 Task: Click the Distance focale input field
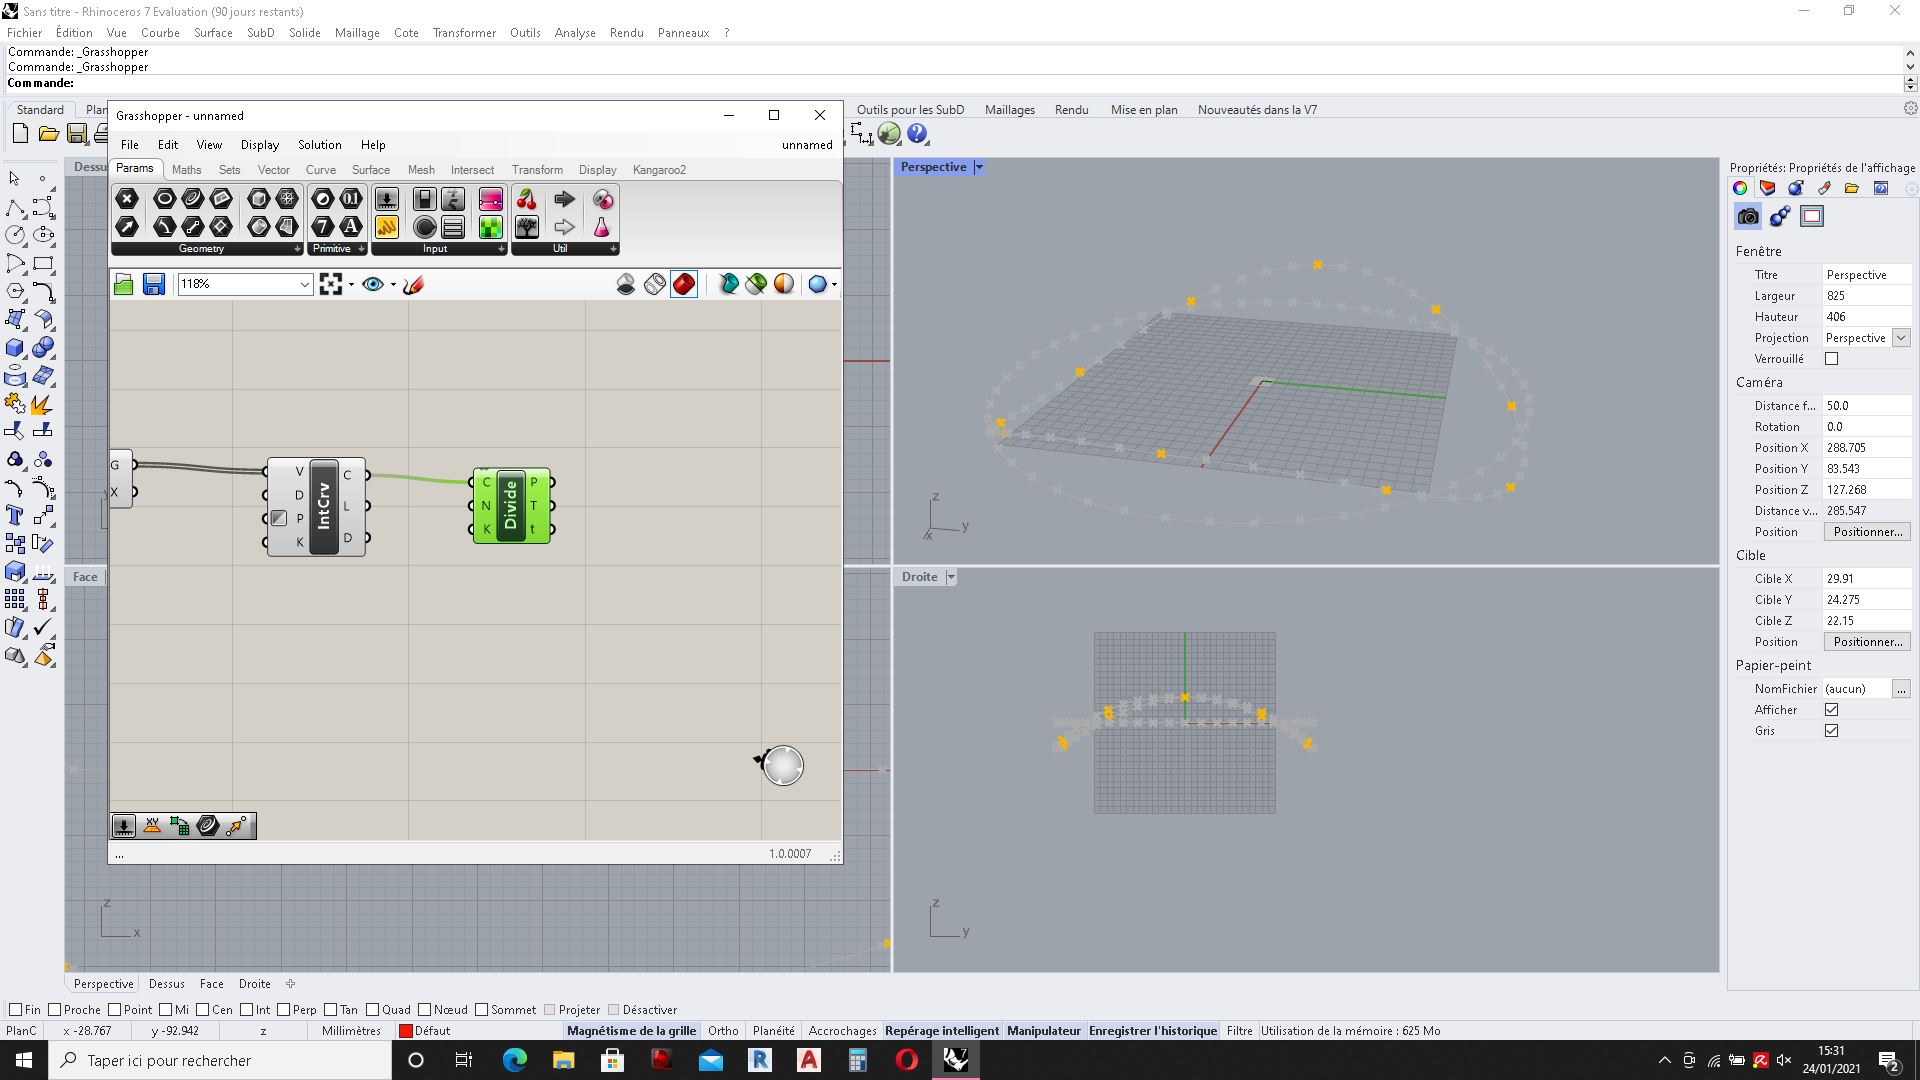click(x=1867, y=406)
